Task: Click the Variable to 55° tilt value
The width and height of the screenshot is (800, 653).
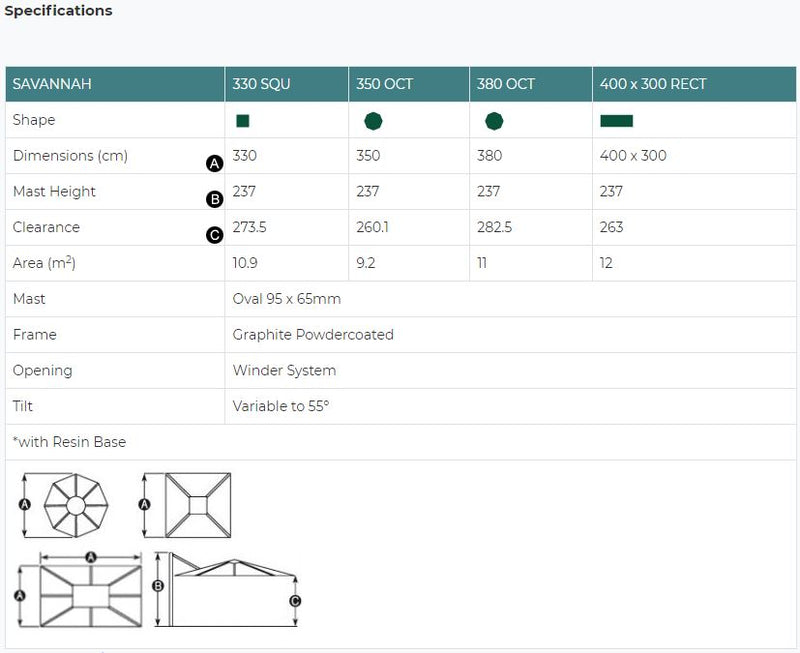Action: tap(281, 406)
